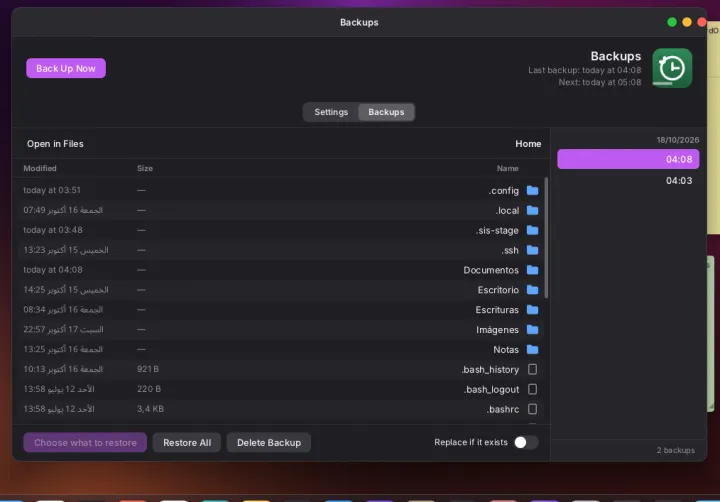The height and width of the screenshot is (502, 720).
Task: Click the today at 04:08 modified cell
Action: (x=53, y=270)
